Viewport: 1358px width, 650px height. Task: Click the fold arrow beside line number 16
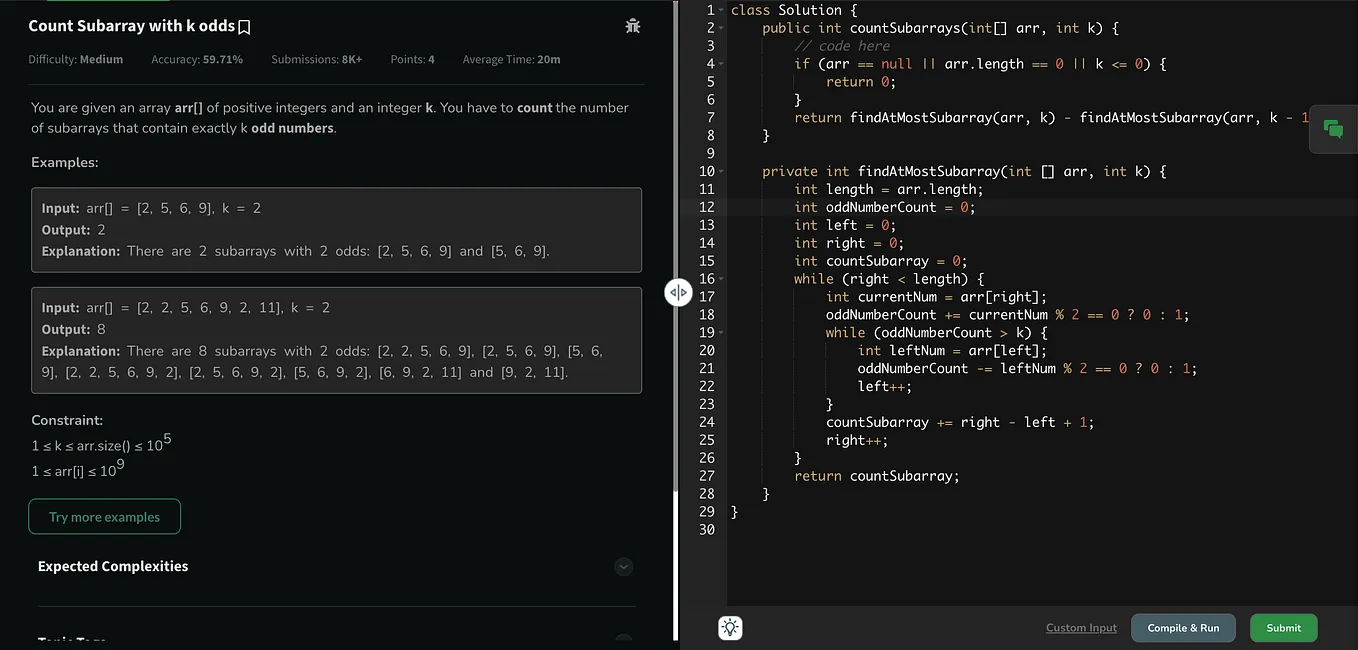pos(723,279)
